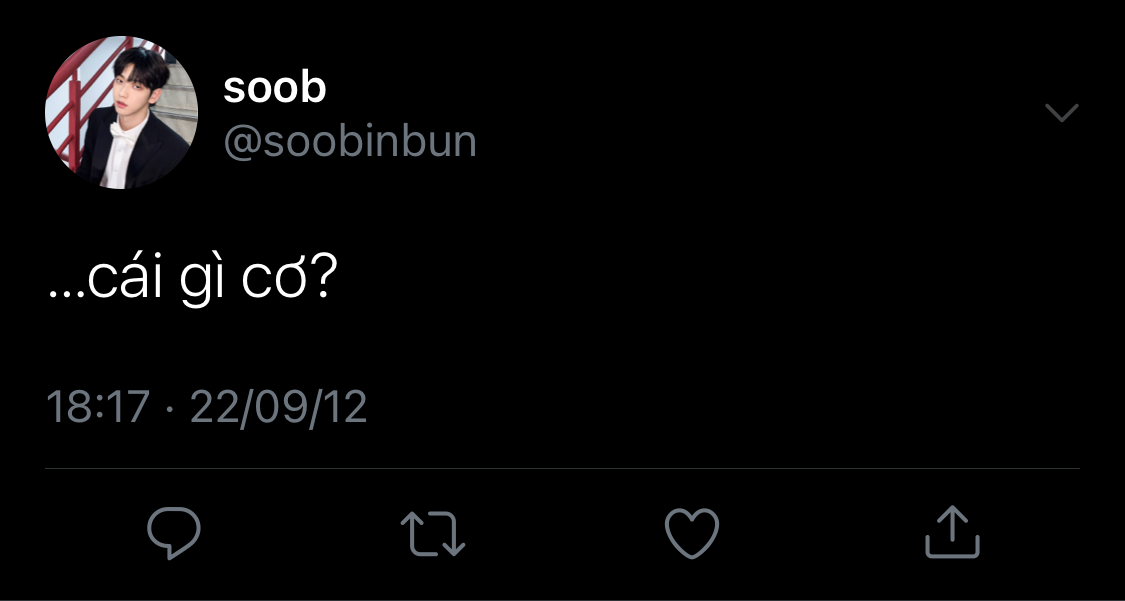Reply to soob's tweet

(x=174, y=533)
